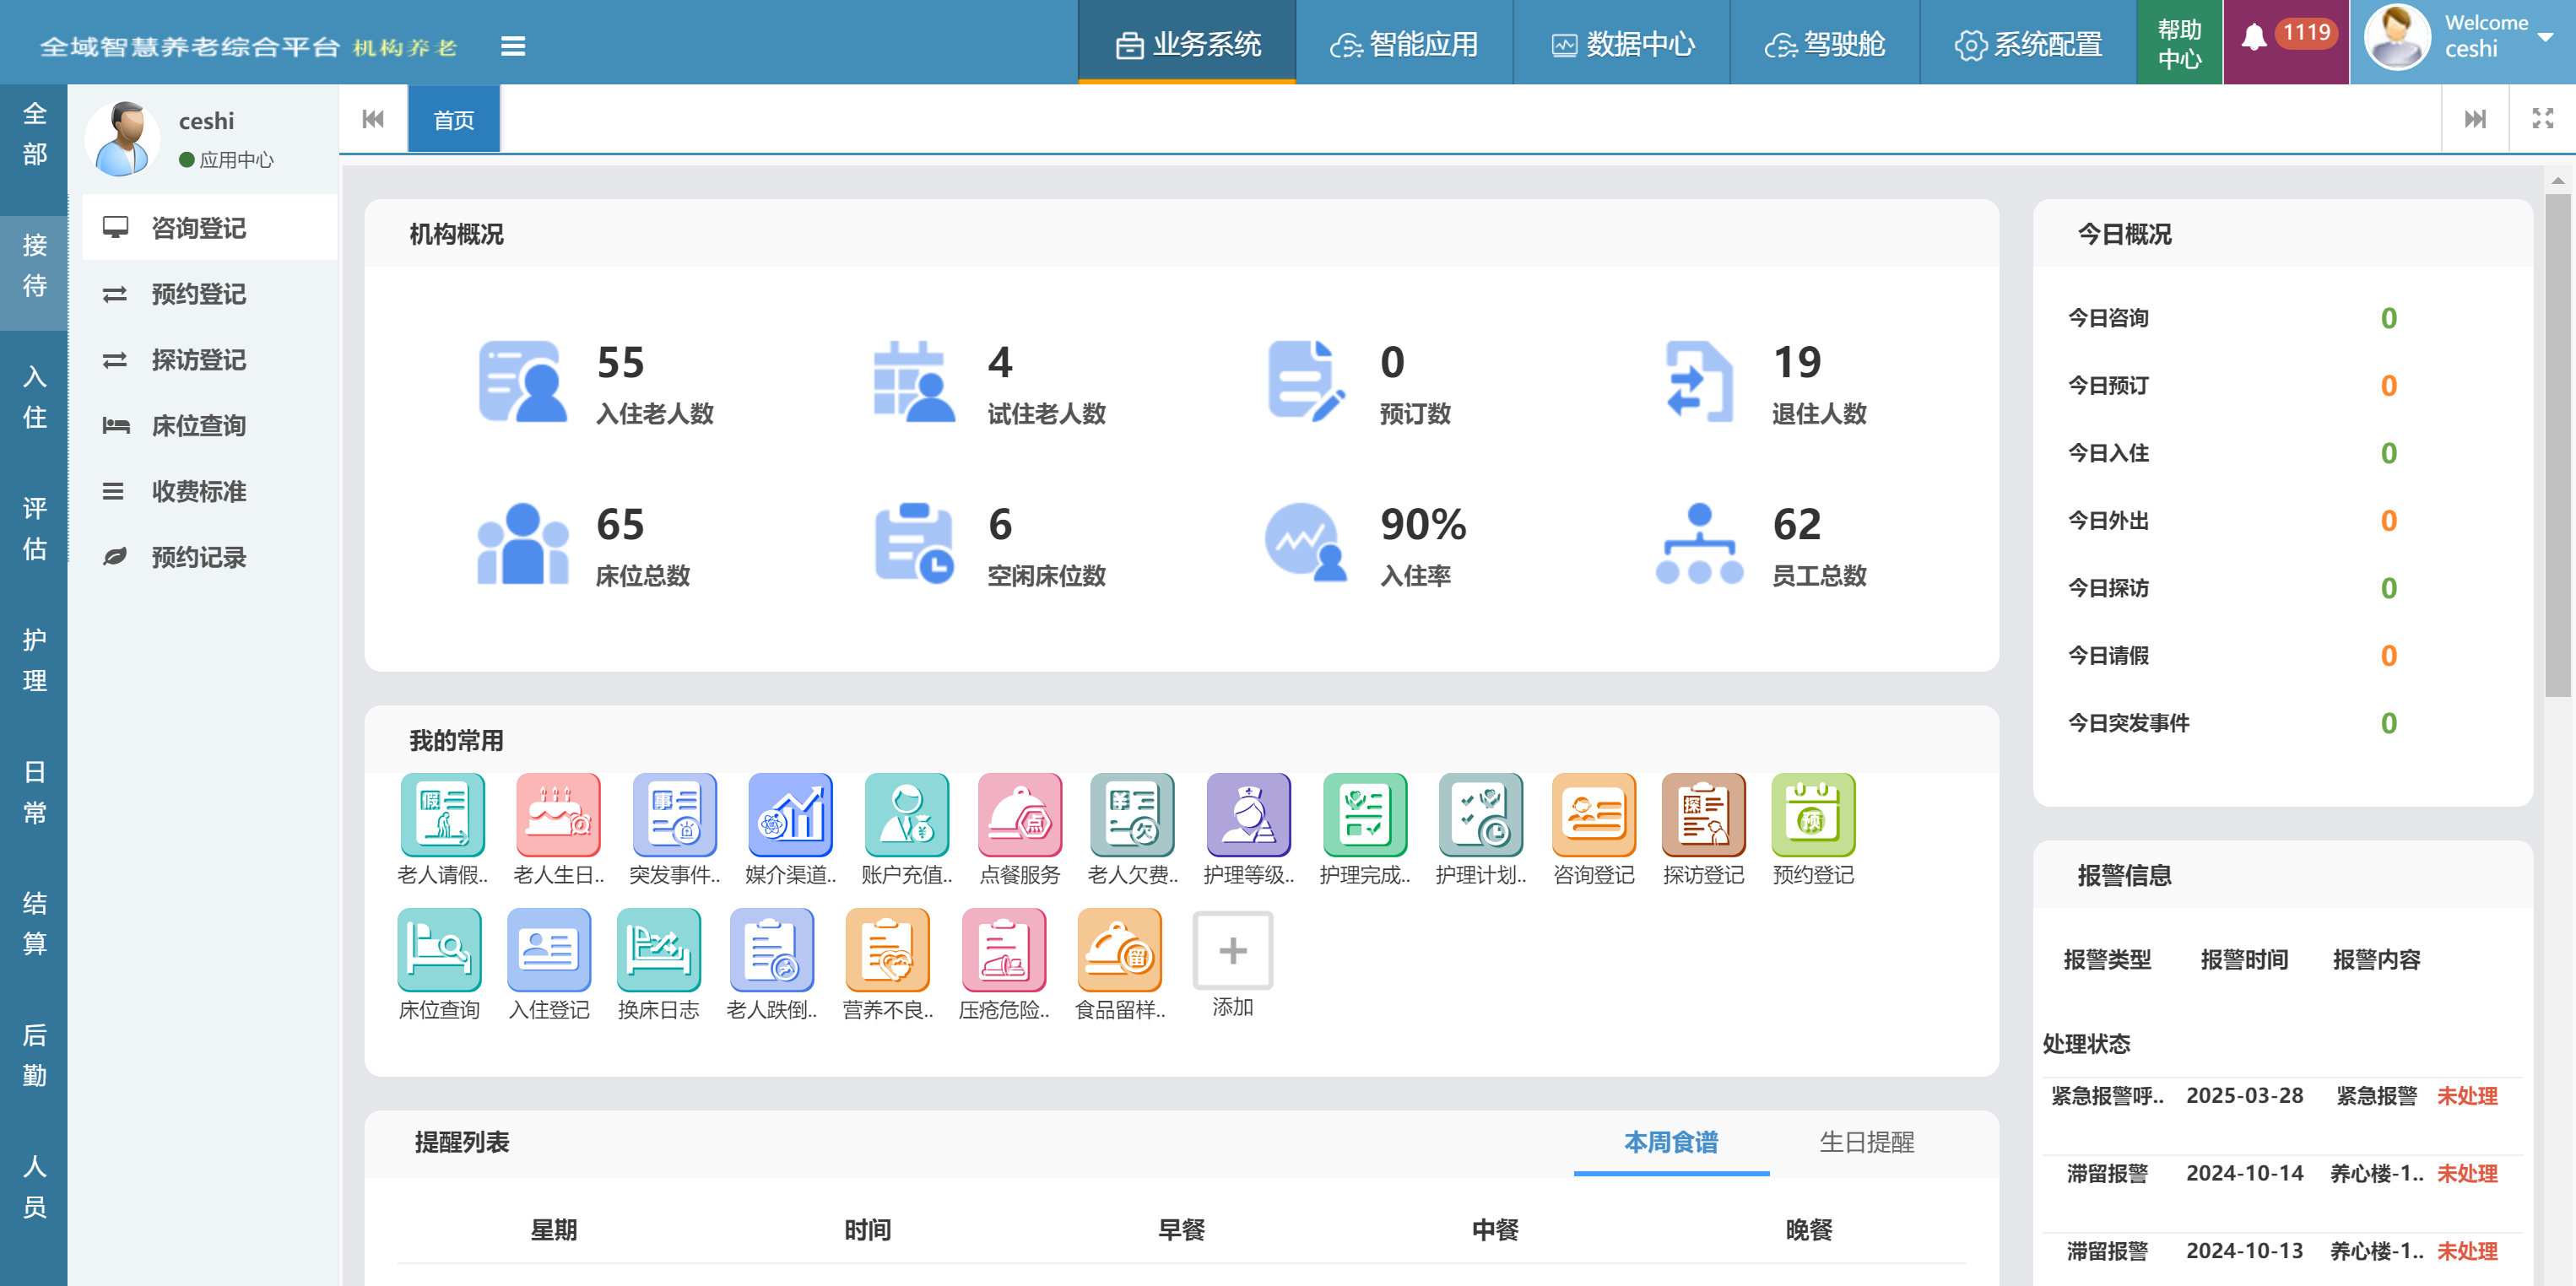
Task: Select 入住 in the left category rail
Action: 34,397
